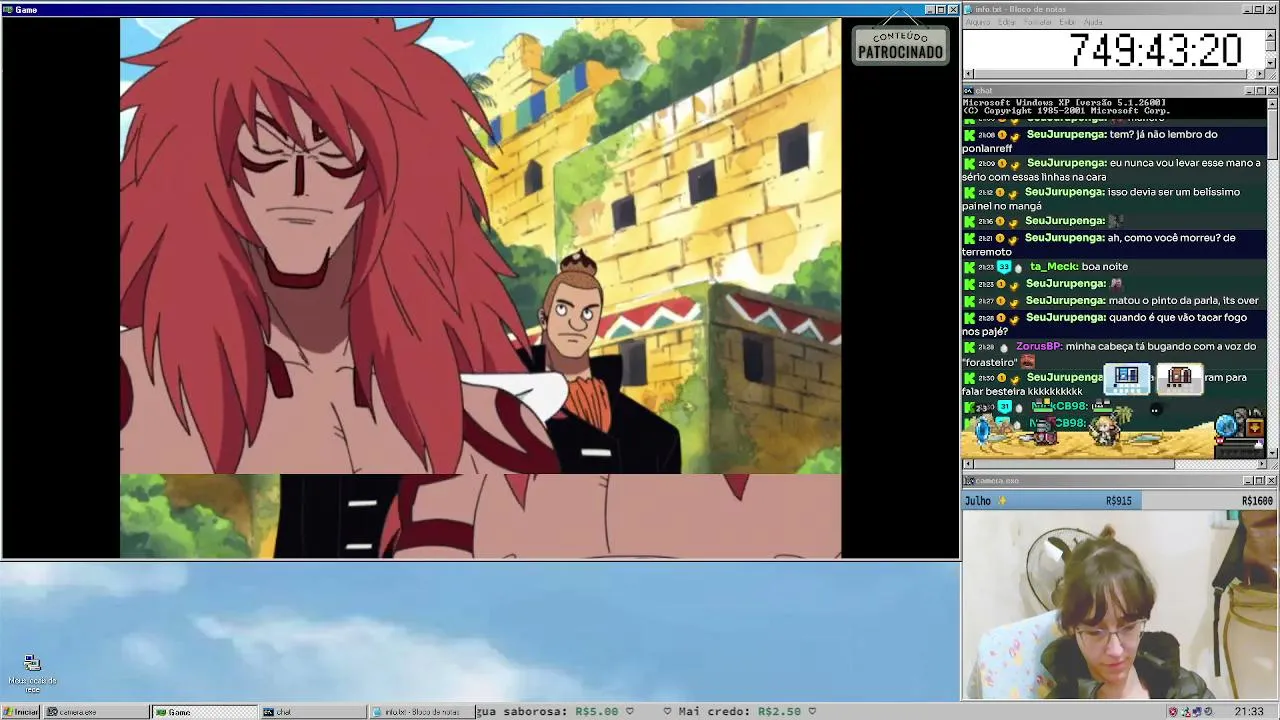
Task: Click the chat window scroll down arrow
Action: [x=1272, y=453]
